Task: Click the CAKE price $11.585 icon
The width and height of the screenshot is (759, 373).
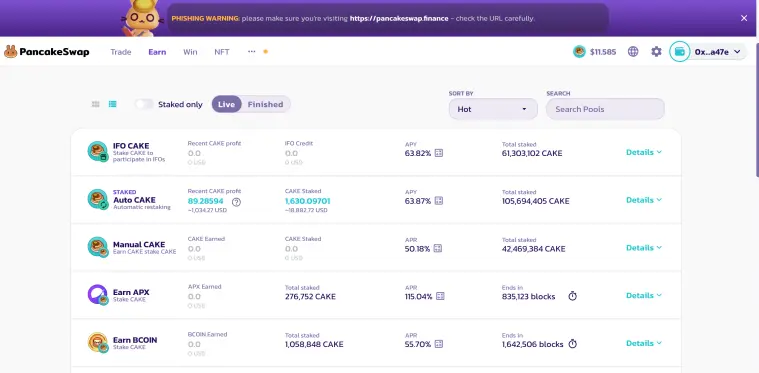Action: pos(579,52)
